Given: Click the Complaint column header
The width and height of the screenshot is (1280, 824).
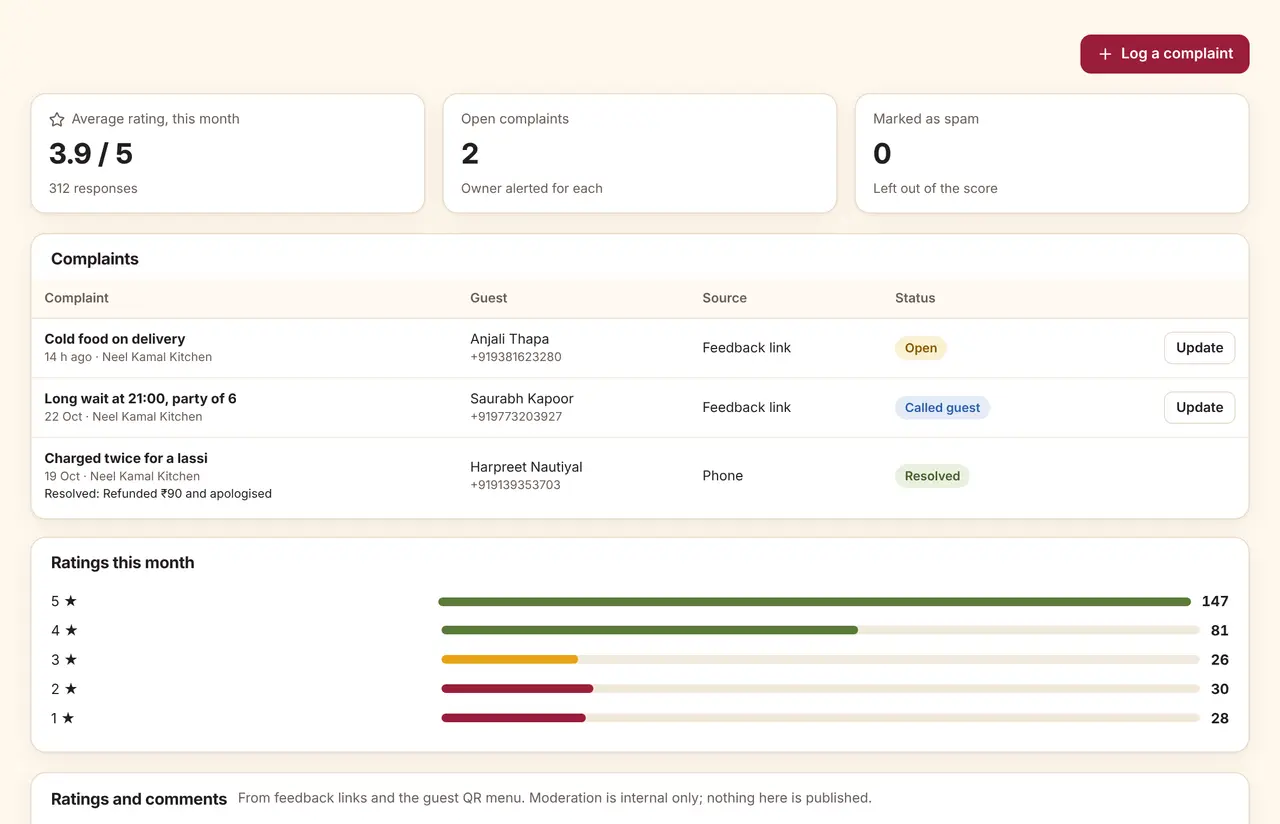Looking at the screenshot, I should [77, 298].
